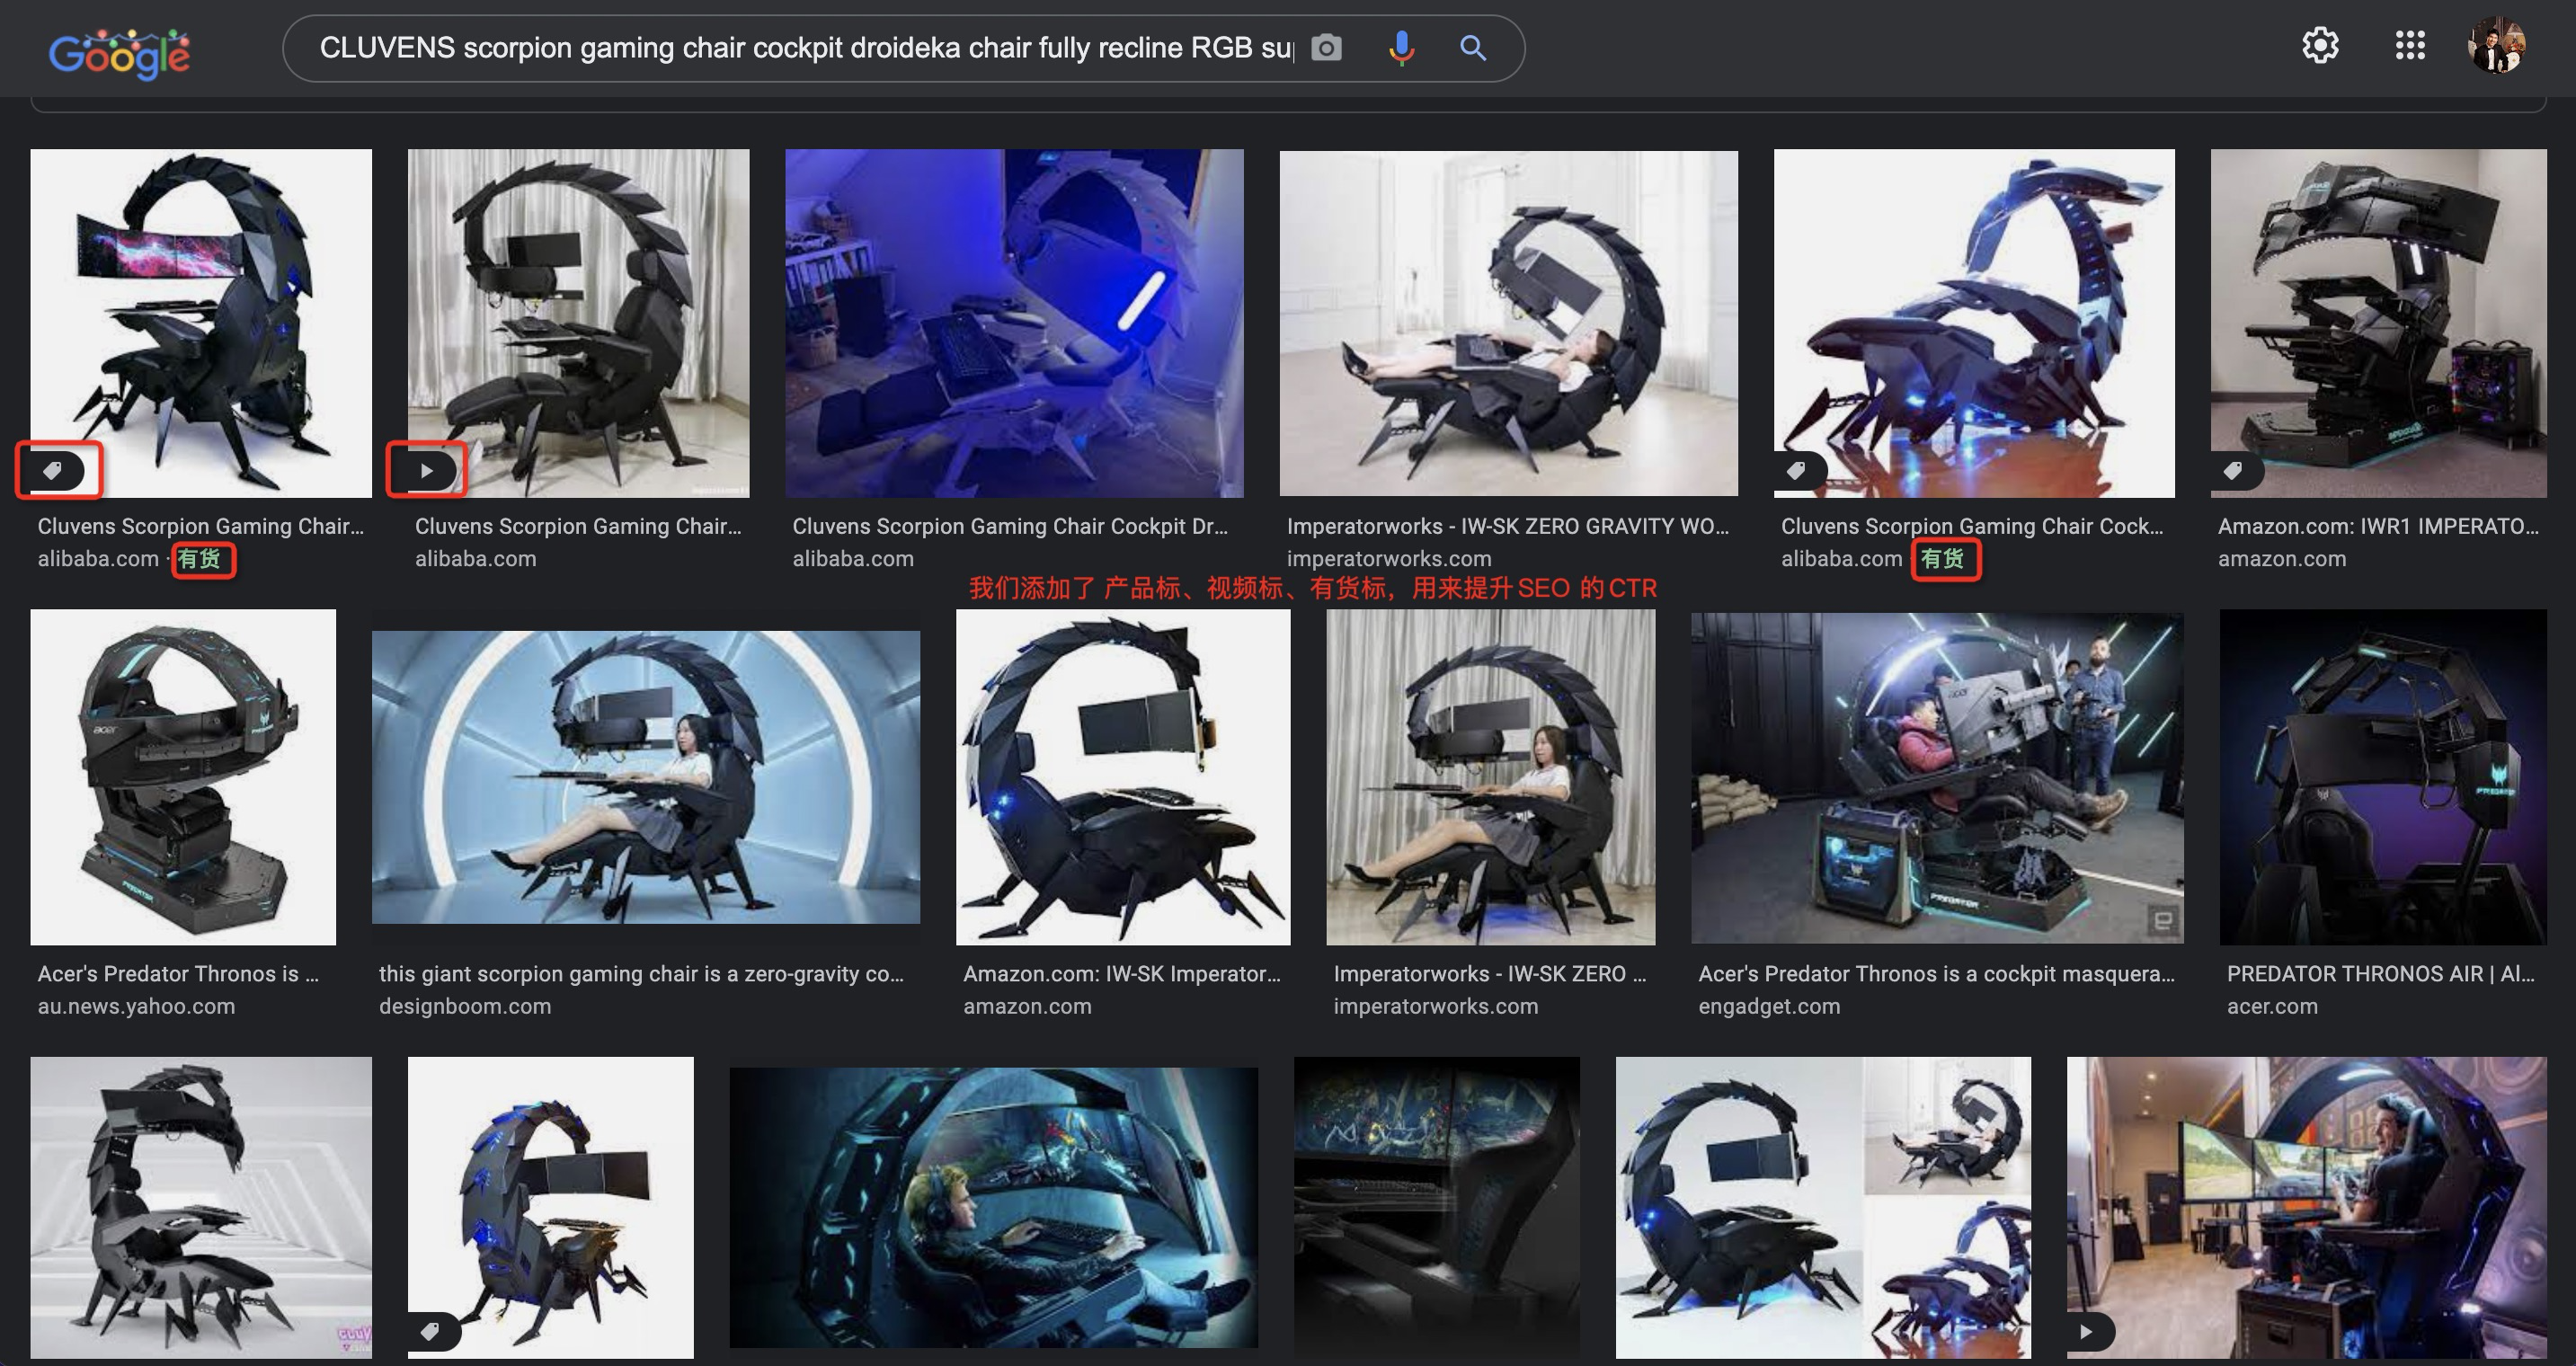The image size is (2576, 1366).
Task: Open Amazon IW-SK Imperator chair thumbnail
Action: (1123, 777)
